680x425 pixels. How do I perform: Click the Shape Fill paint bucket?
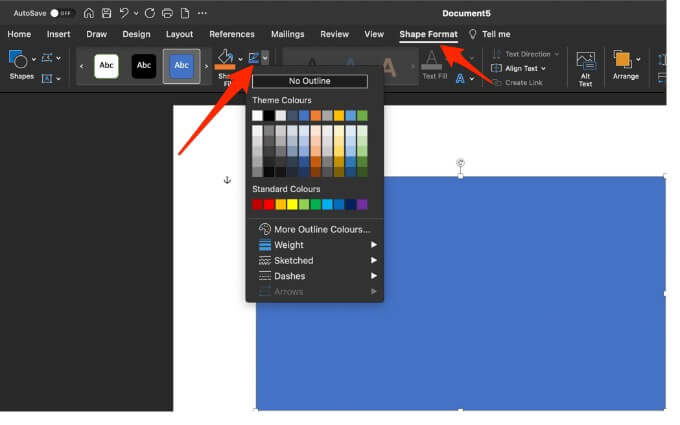point(225,59)
